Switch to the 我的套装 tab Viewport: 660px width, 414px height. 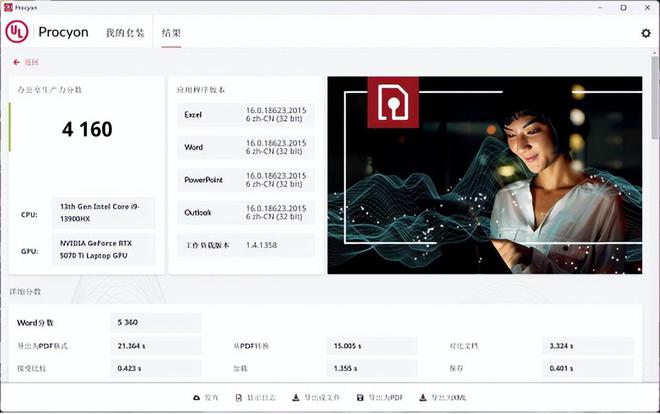click(x=125, y=33)
